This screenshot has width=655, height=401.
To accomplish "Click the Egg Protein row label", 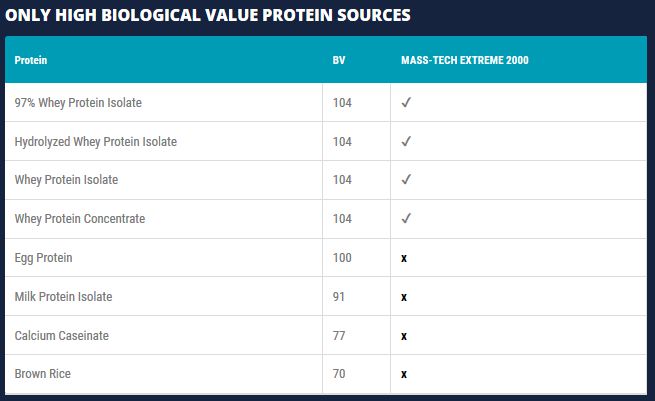I will [x=43, y=258].
